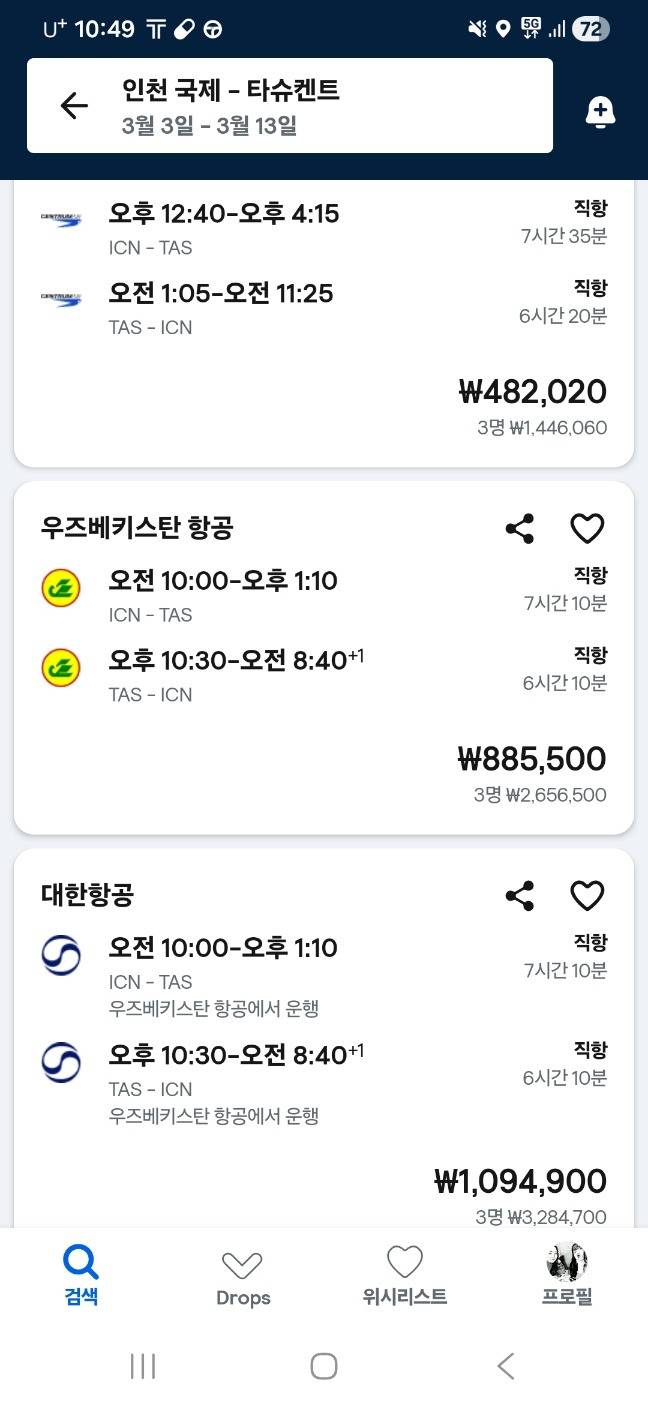Screen dimensions: 648x1404
Task: Tap Uzbekistan Airways logo on 오전 10:00 departure
Action: [x=61, y=588]
